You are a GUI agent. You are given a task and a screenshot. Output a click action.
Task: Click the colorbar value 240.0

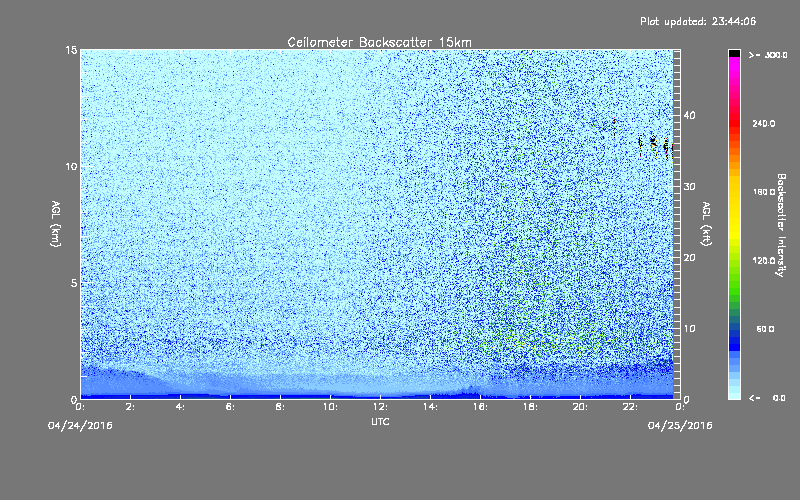(764, 124)
